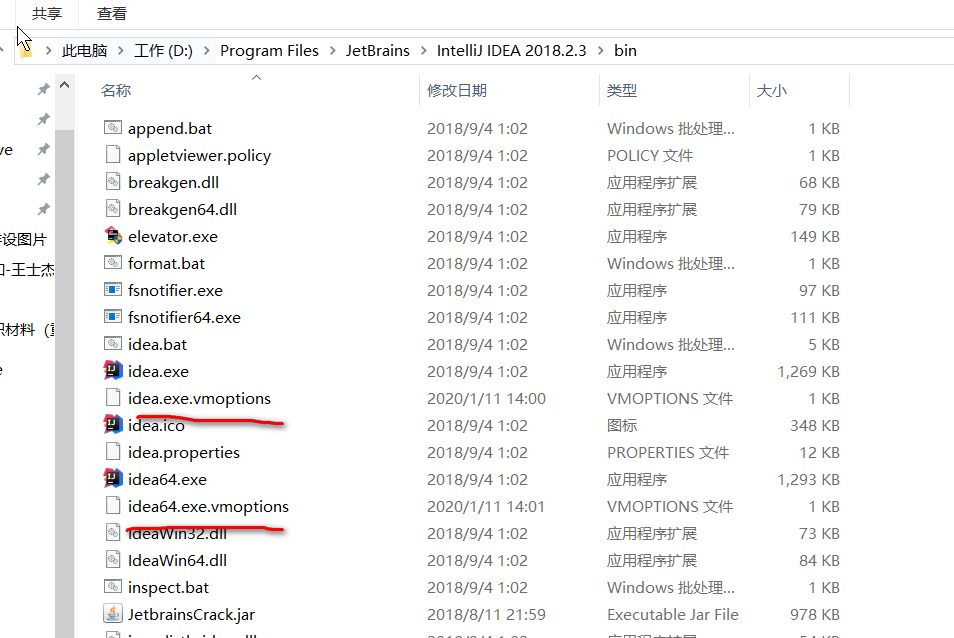Click file name append.bat
The height and width of the screenshot is (638, 954).
pos(170,128)
